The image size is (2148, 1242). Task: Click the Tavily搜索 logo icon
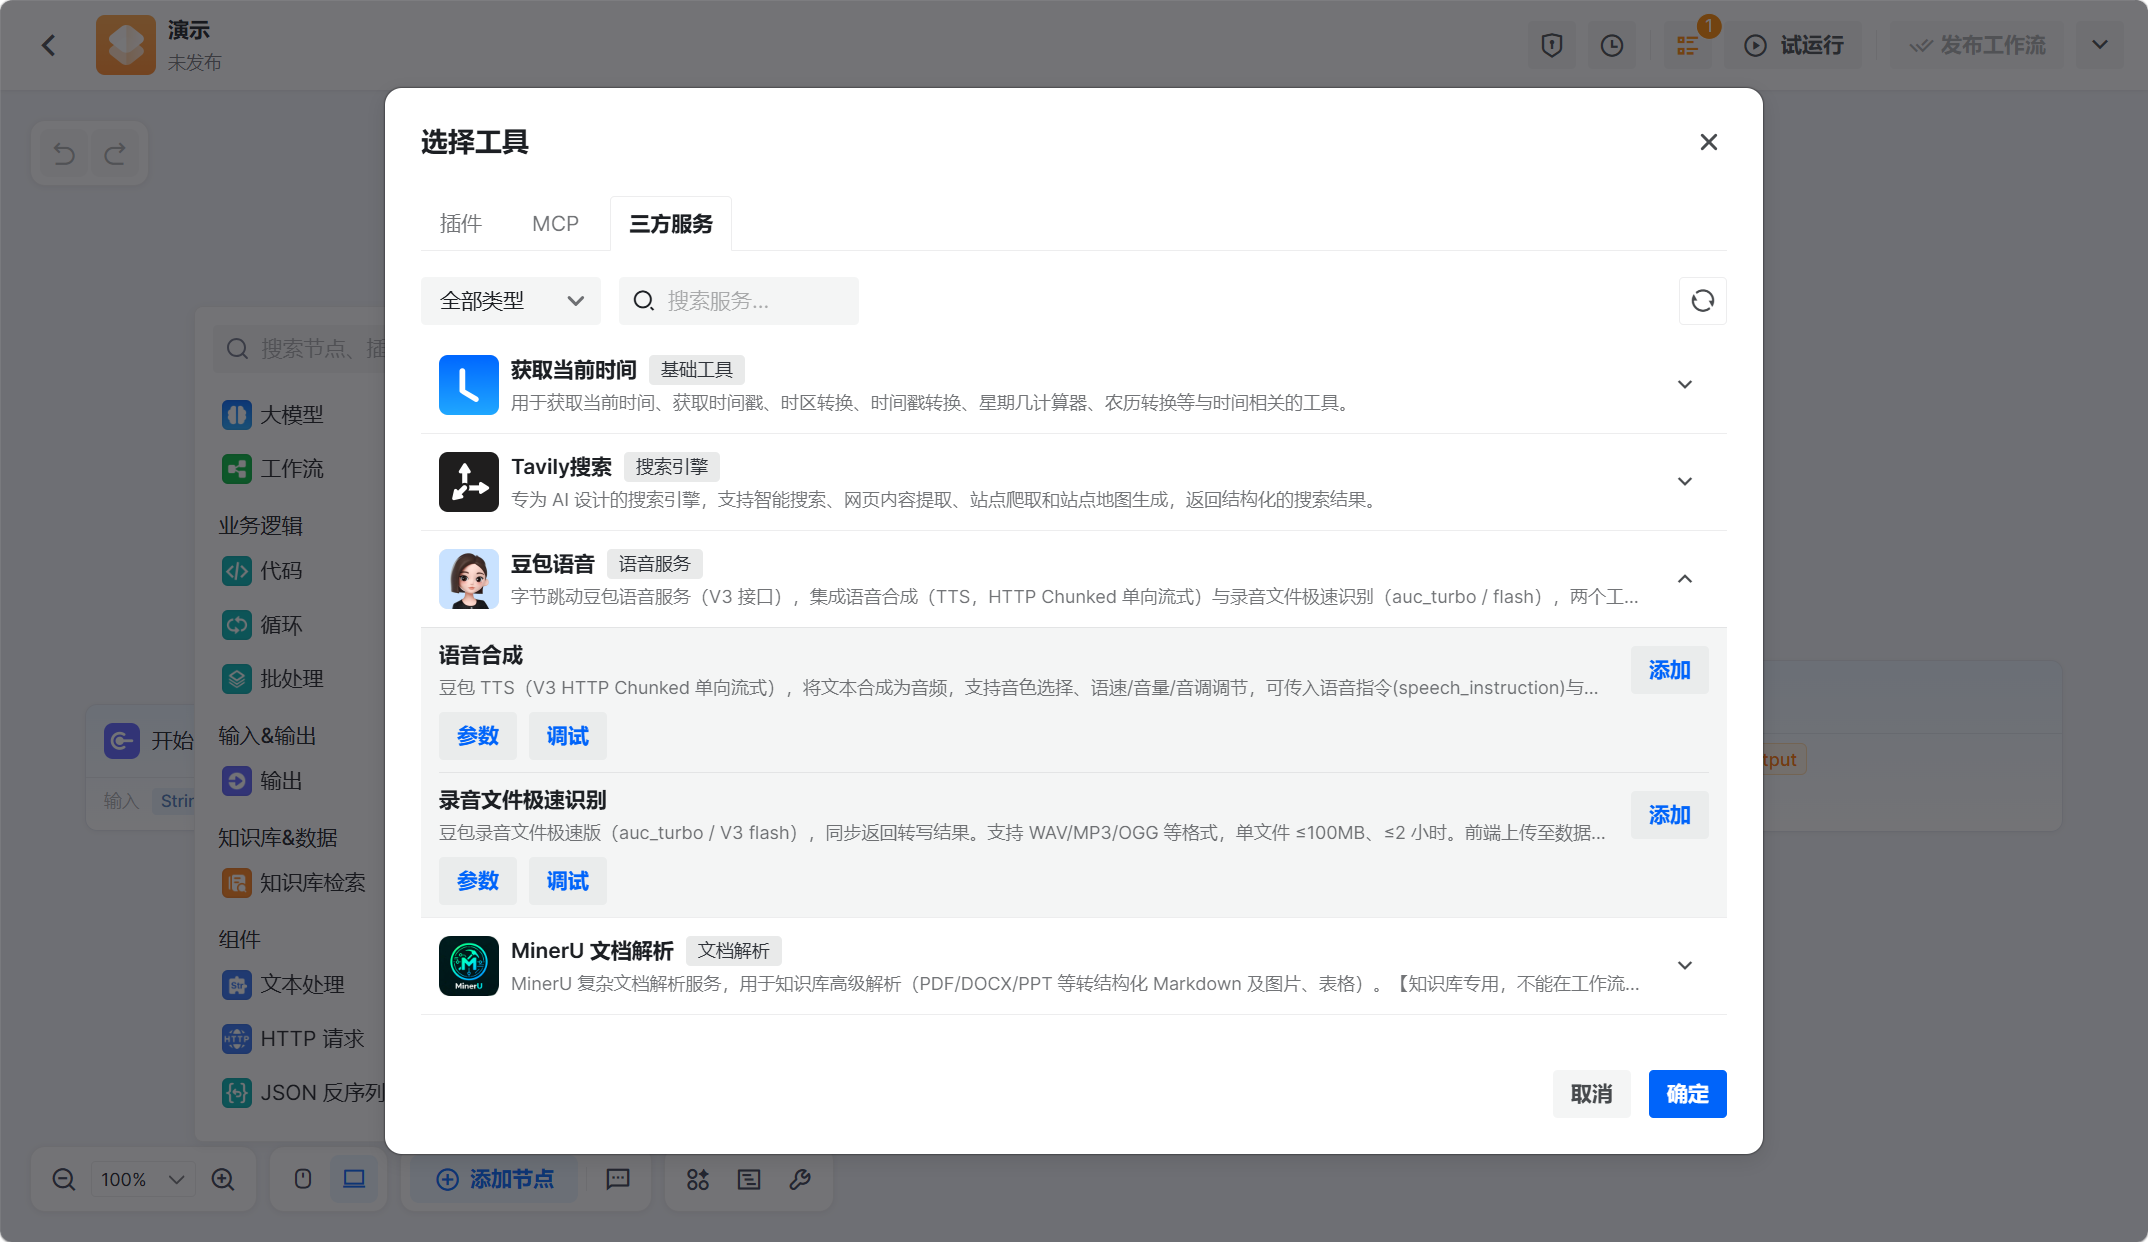(469, 482)
